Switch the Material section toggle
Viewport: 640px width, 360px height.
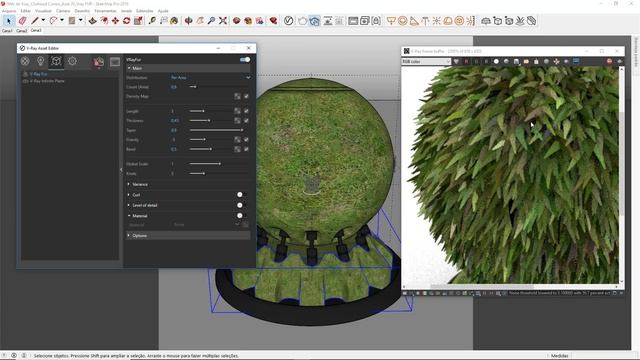242,216
